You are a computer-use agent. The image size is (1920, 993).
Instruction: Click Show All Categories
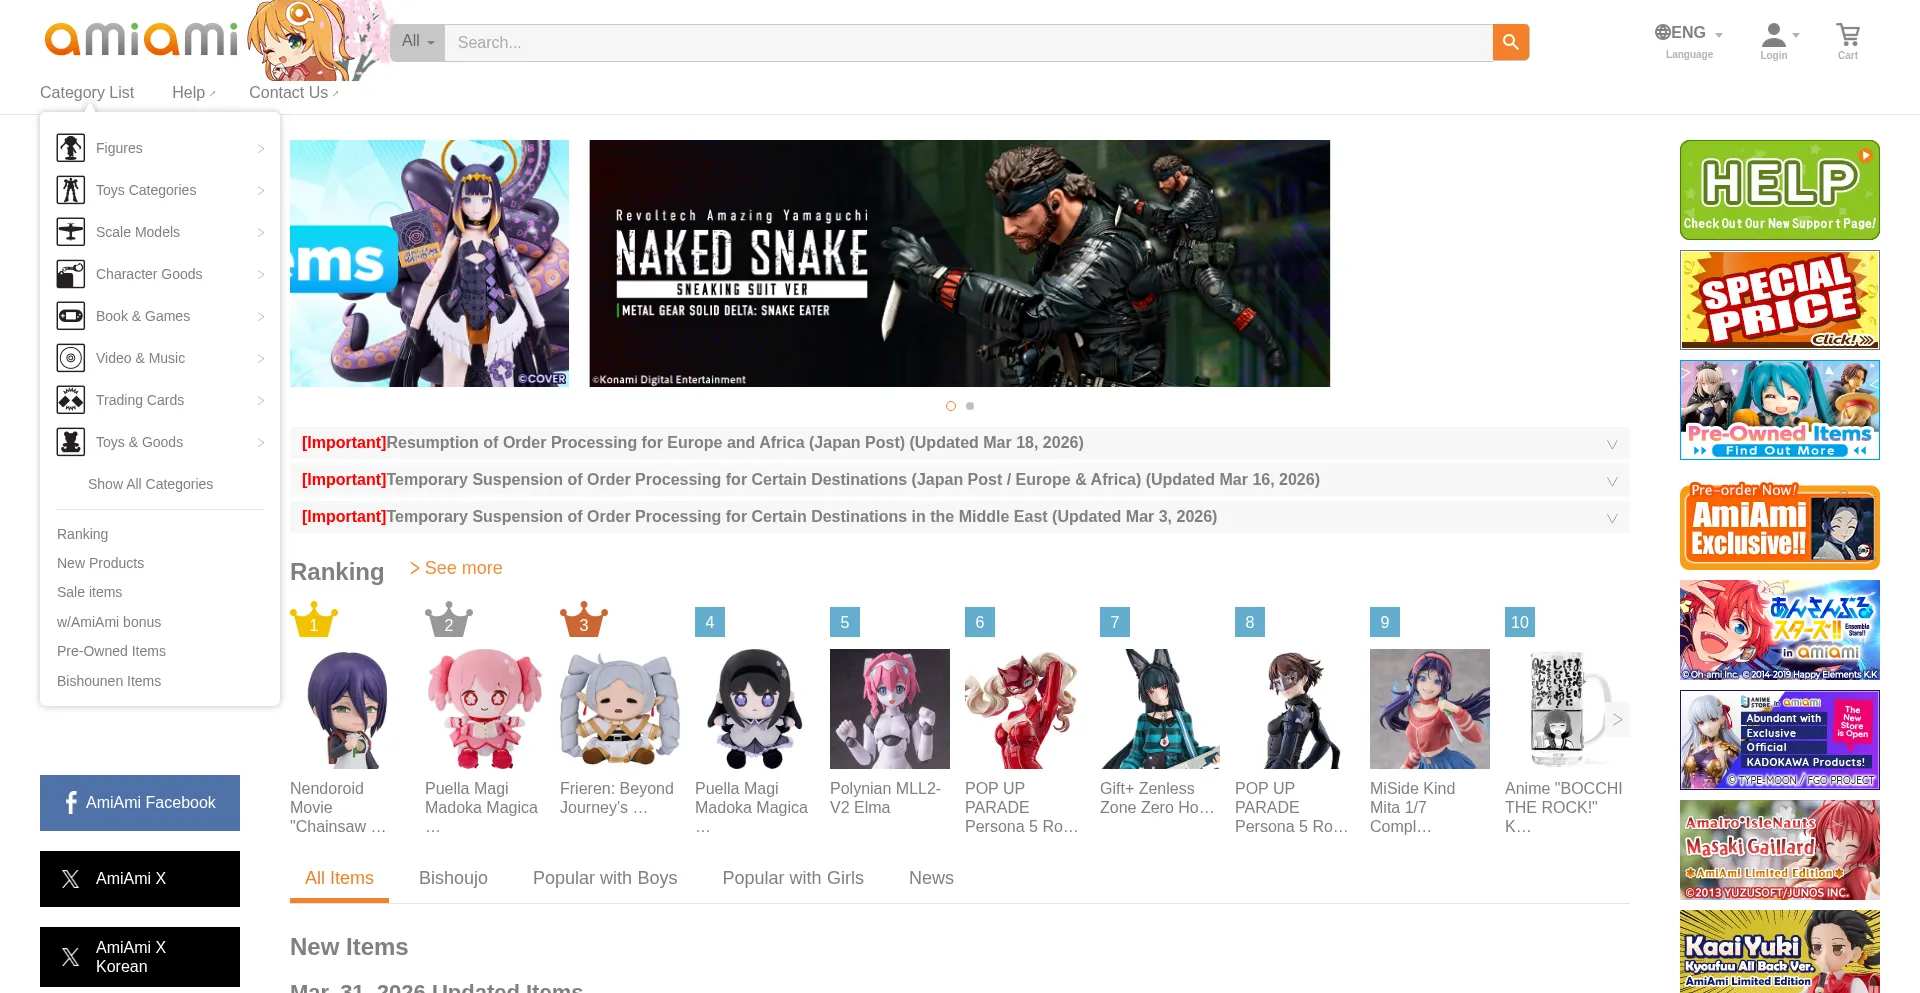(150, 484)
